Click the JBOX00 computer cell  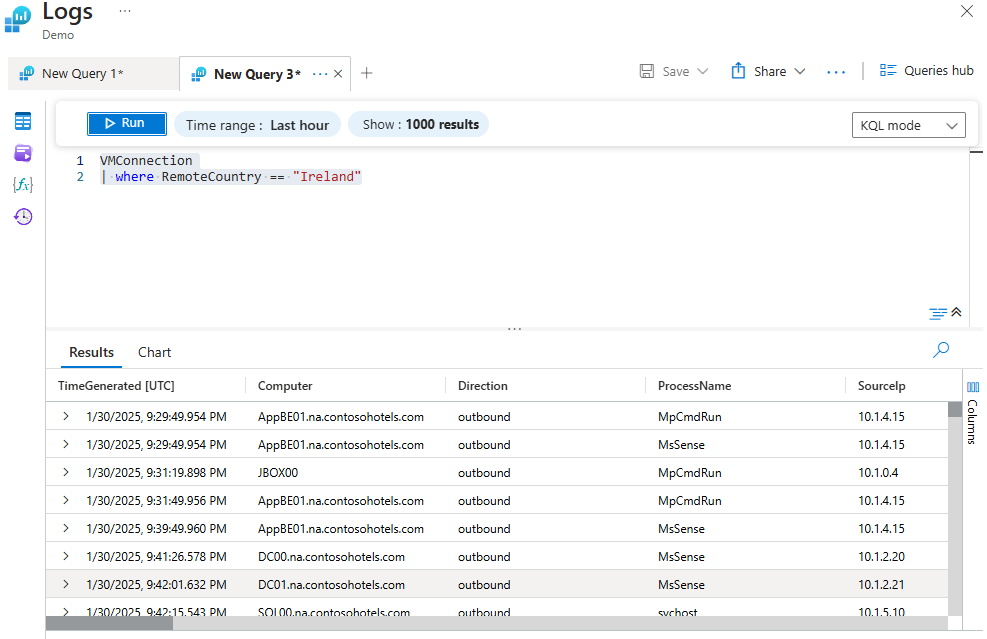coord(278,473)
